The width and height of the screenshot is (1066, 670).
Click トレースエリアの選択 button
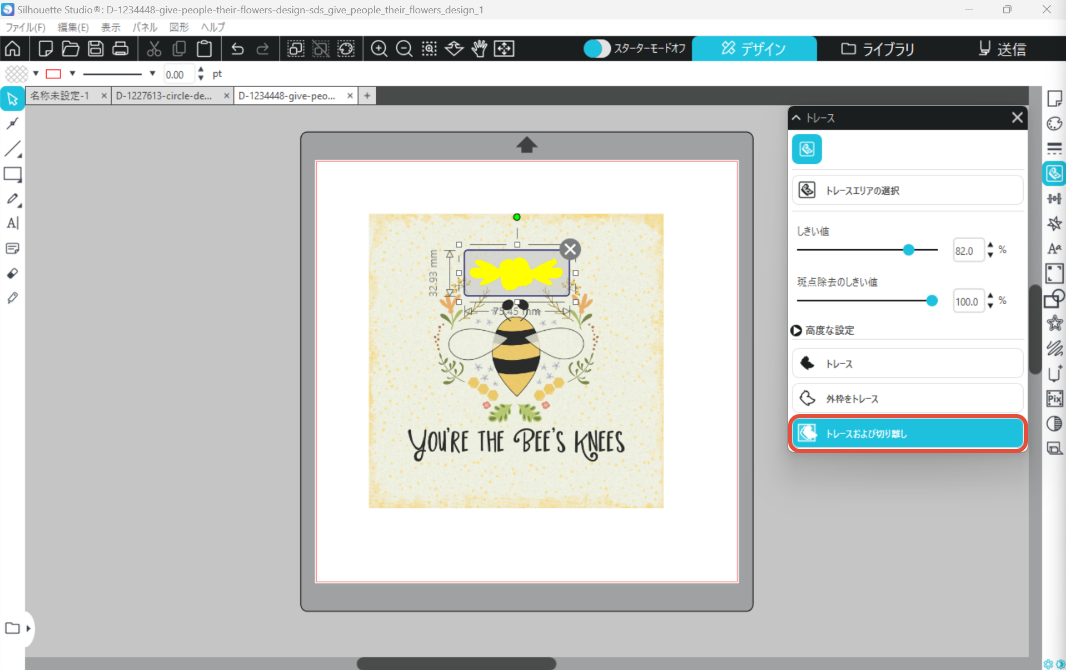(x=908, y=190)
